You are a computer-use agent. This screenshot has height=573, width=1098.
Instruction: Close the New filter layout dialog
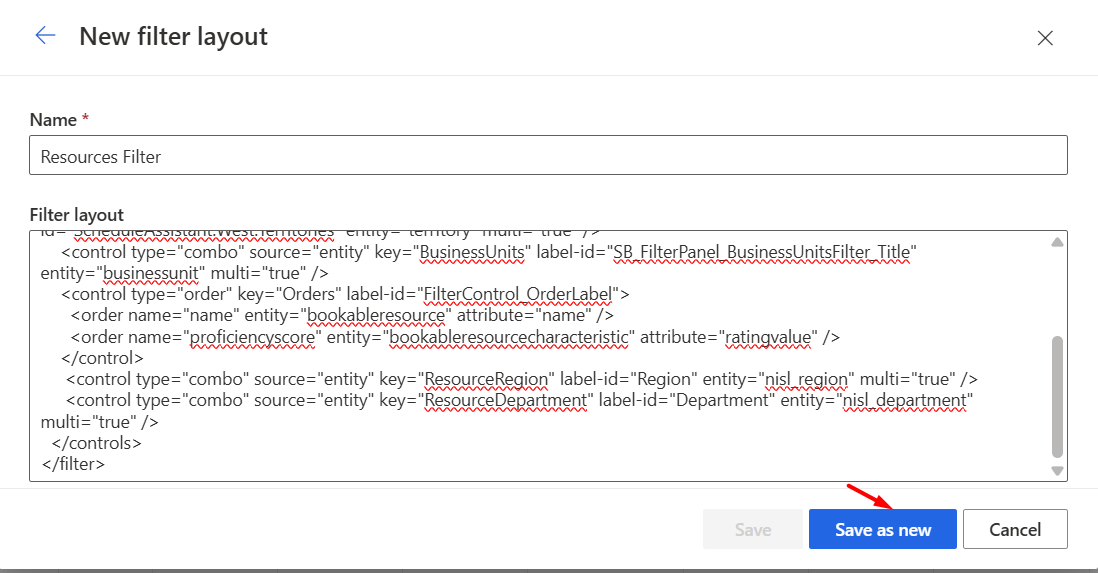point(1045,38)
